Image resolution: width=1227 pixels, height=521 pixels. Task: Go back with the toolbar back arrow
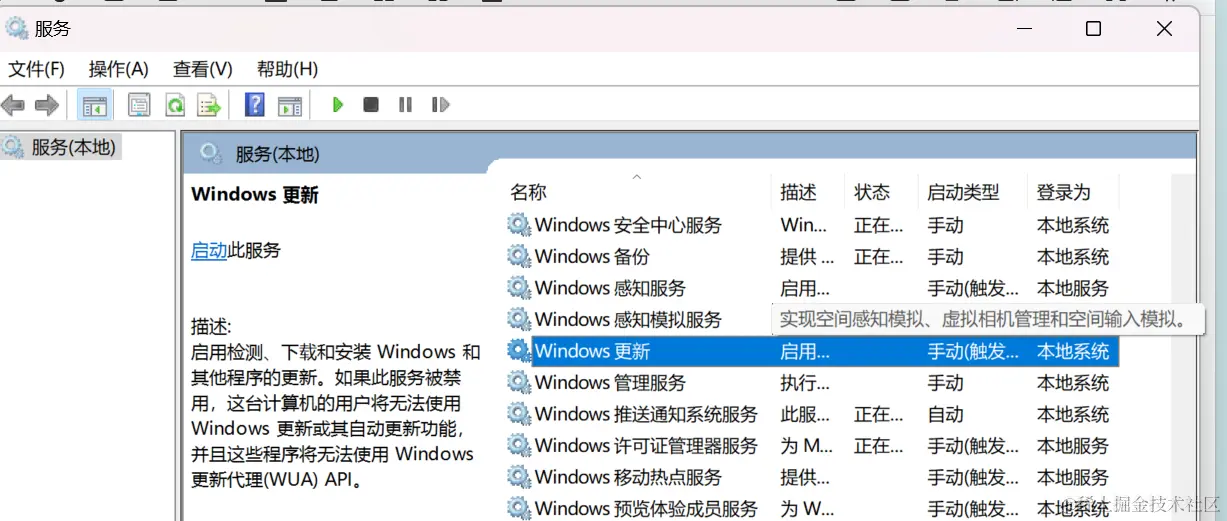click(x=13, y=104)
